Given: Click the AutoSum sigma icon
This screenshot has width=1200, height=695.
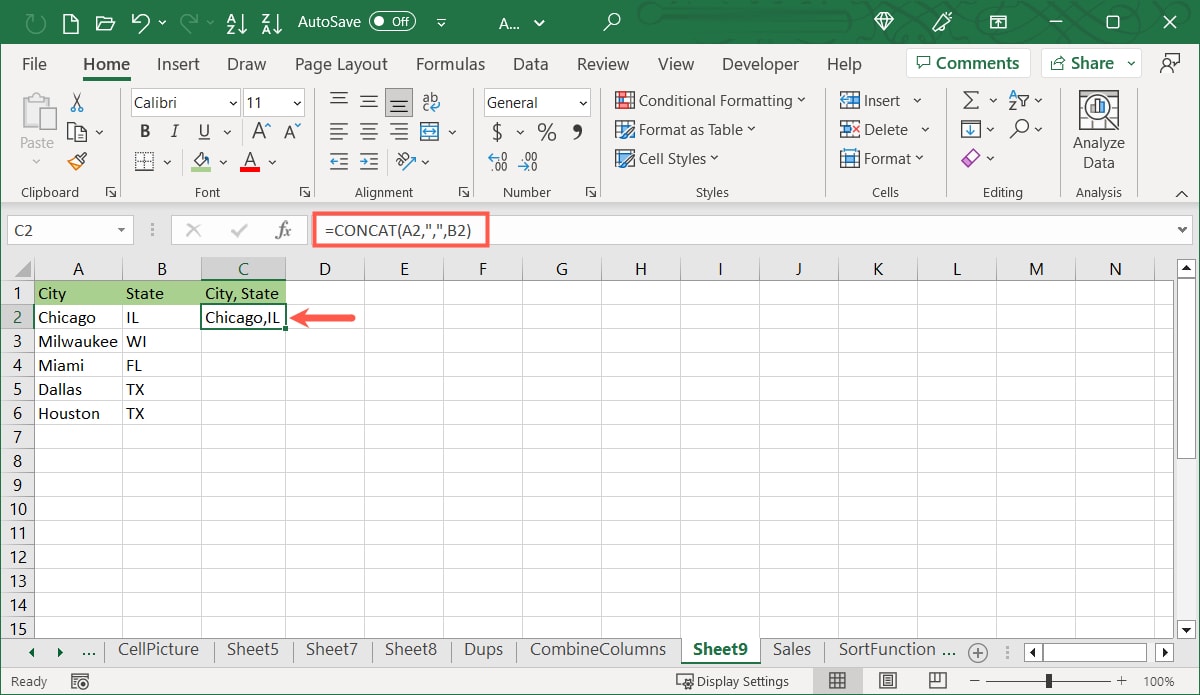Looking at the screenshot, I should pos(970,101).
